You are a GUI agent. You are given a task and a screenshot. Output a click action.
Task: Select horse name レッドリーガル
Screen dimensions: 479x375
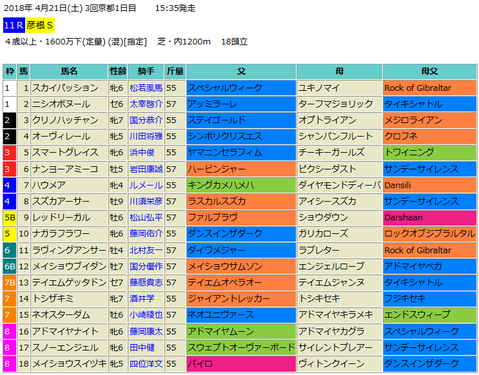(x=61, y=217)
